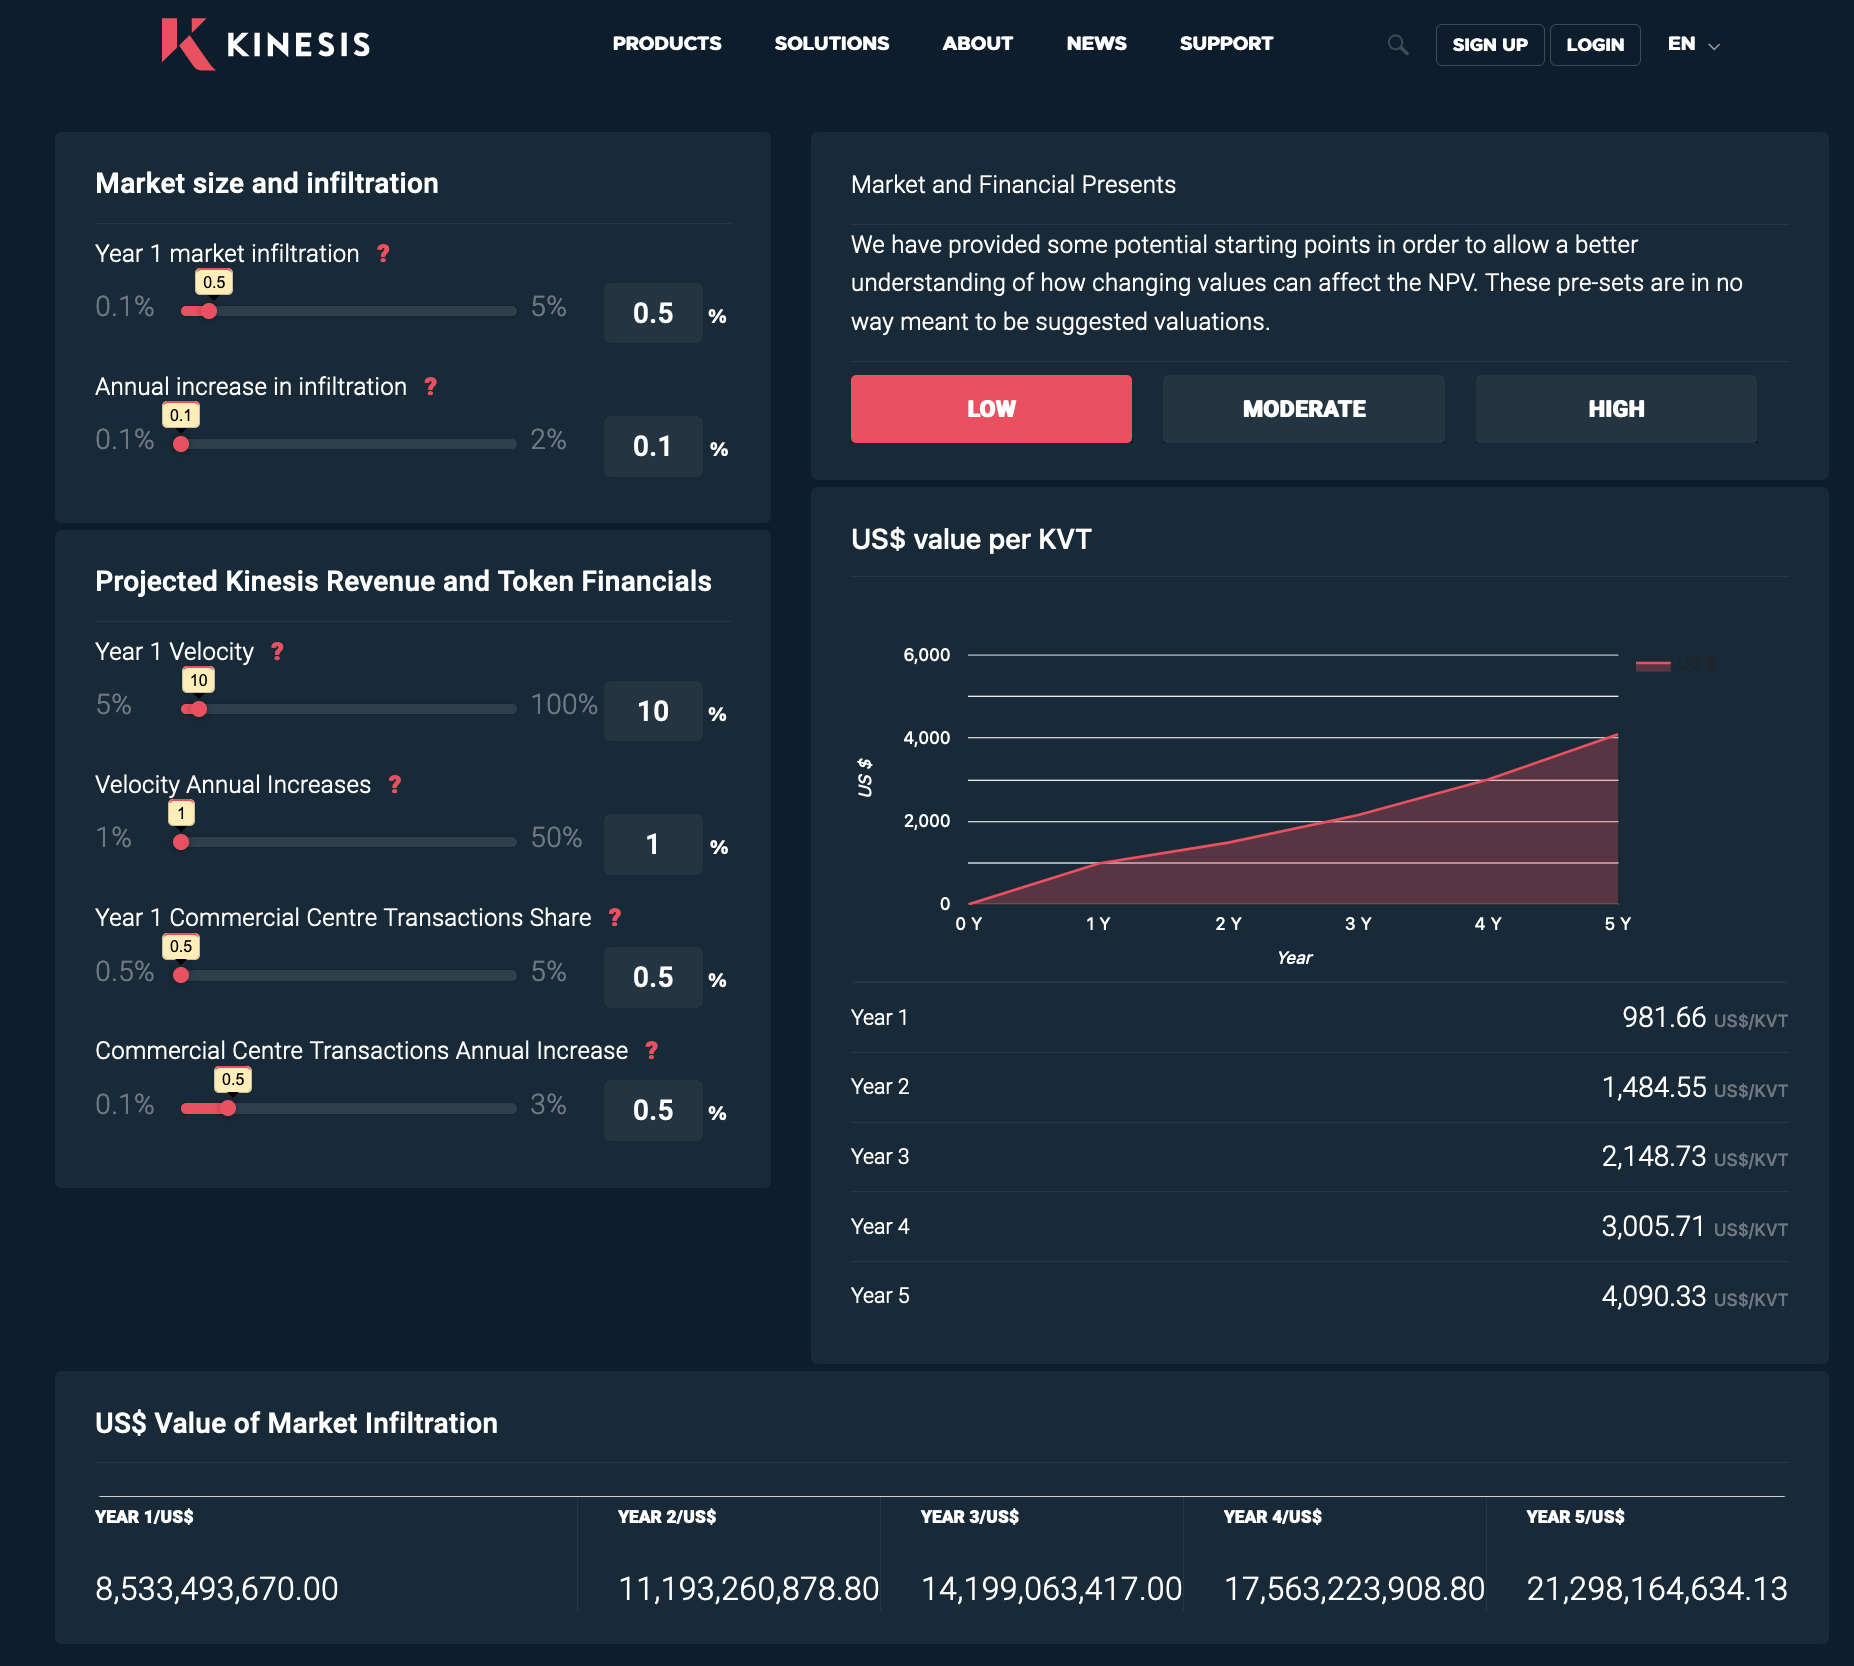Click the US$ value per KVT heading

pos(971,540)
